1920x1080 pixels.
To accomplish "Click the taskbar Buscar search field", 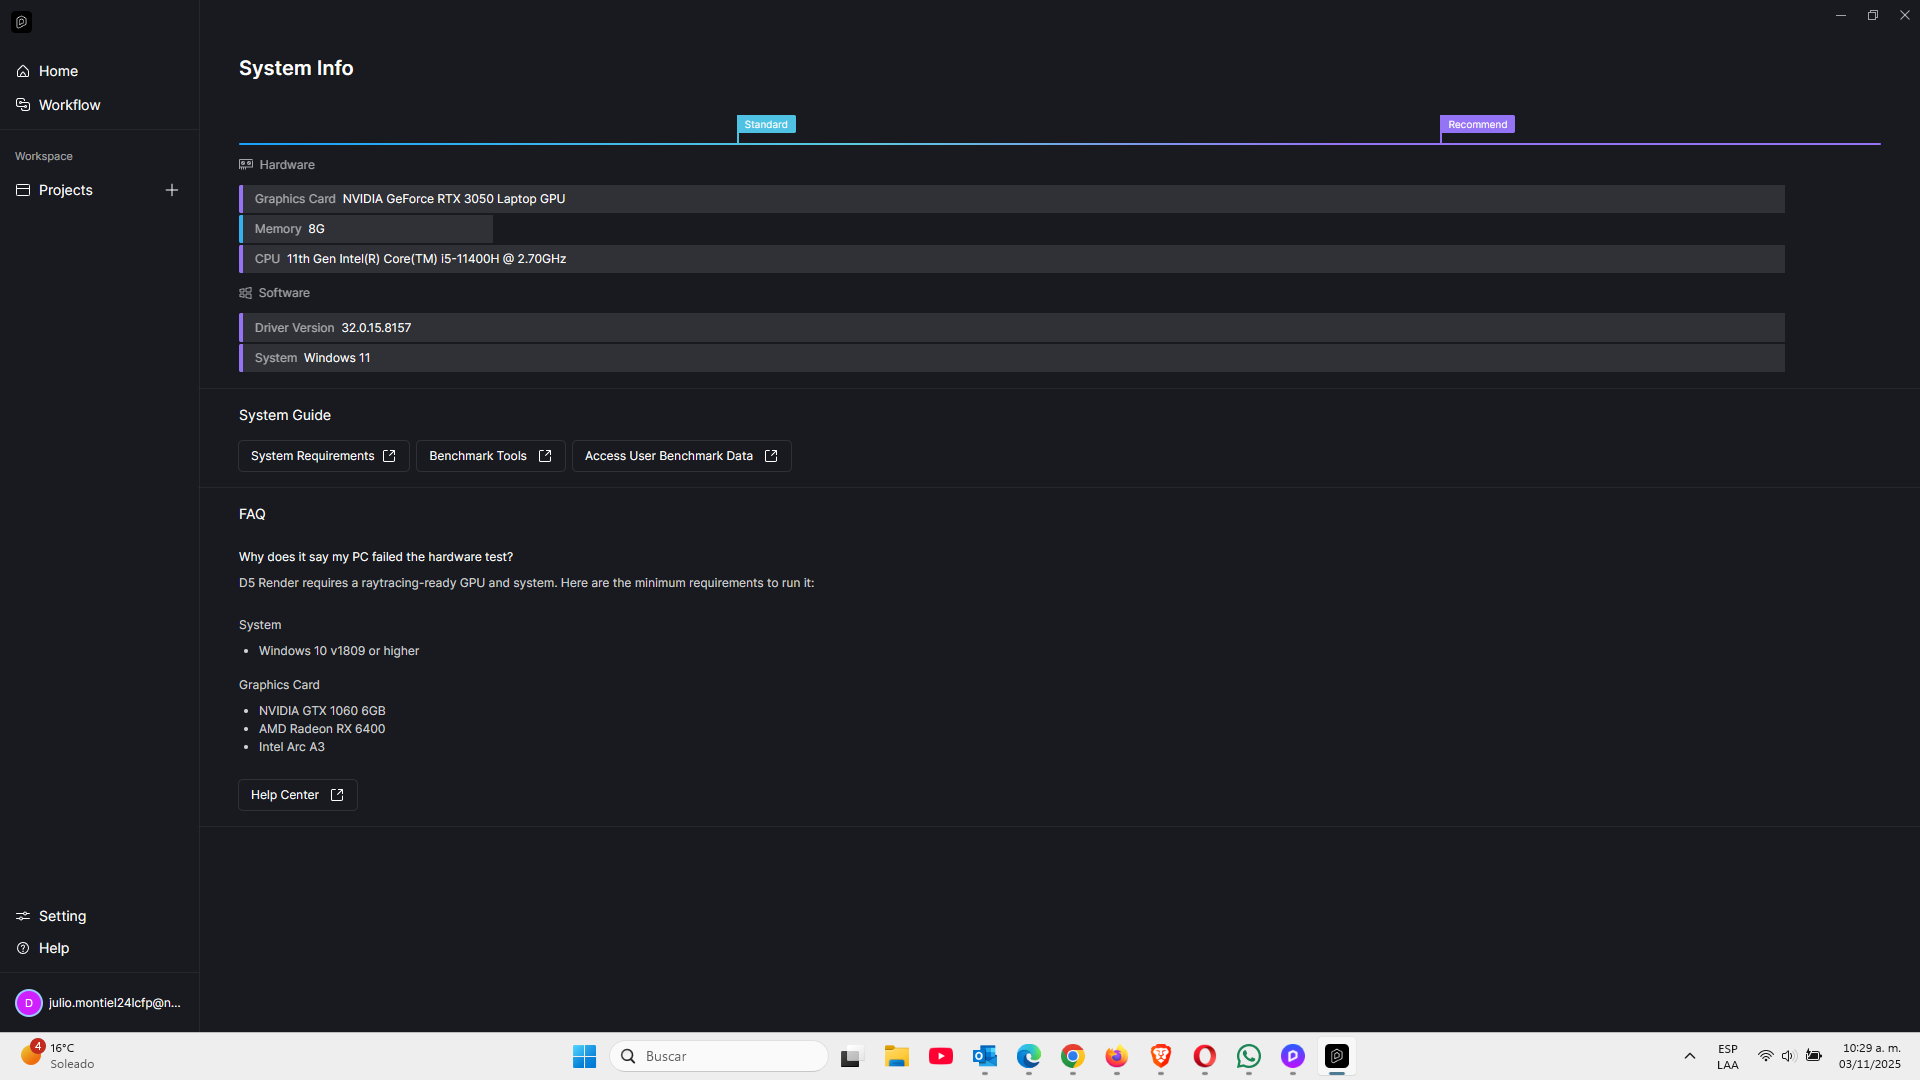I will [720, 1056].
